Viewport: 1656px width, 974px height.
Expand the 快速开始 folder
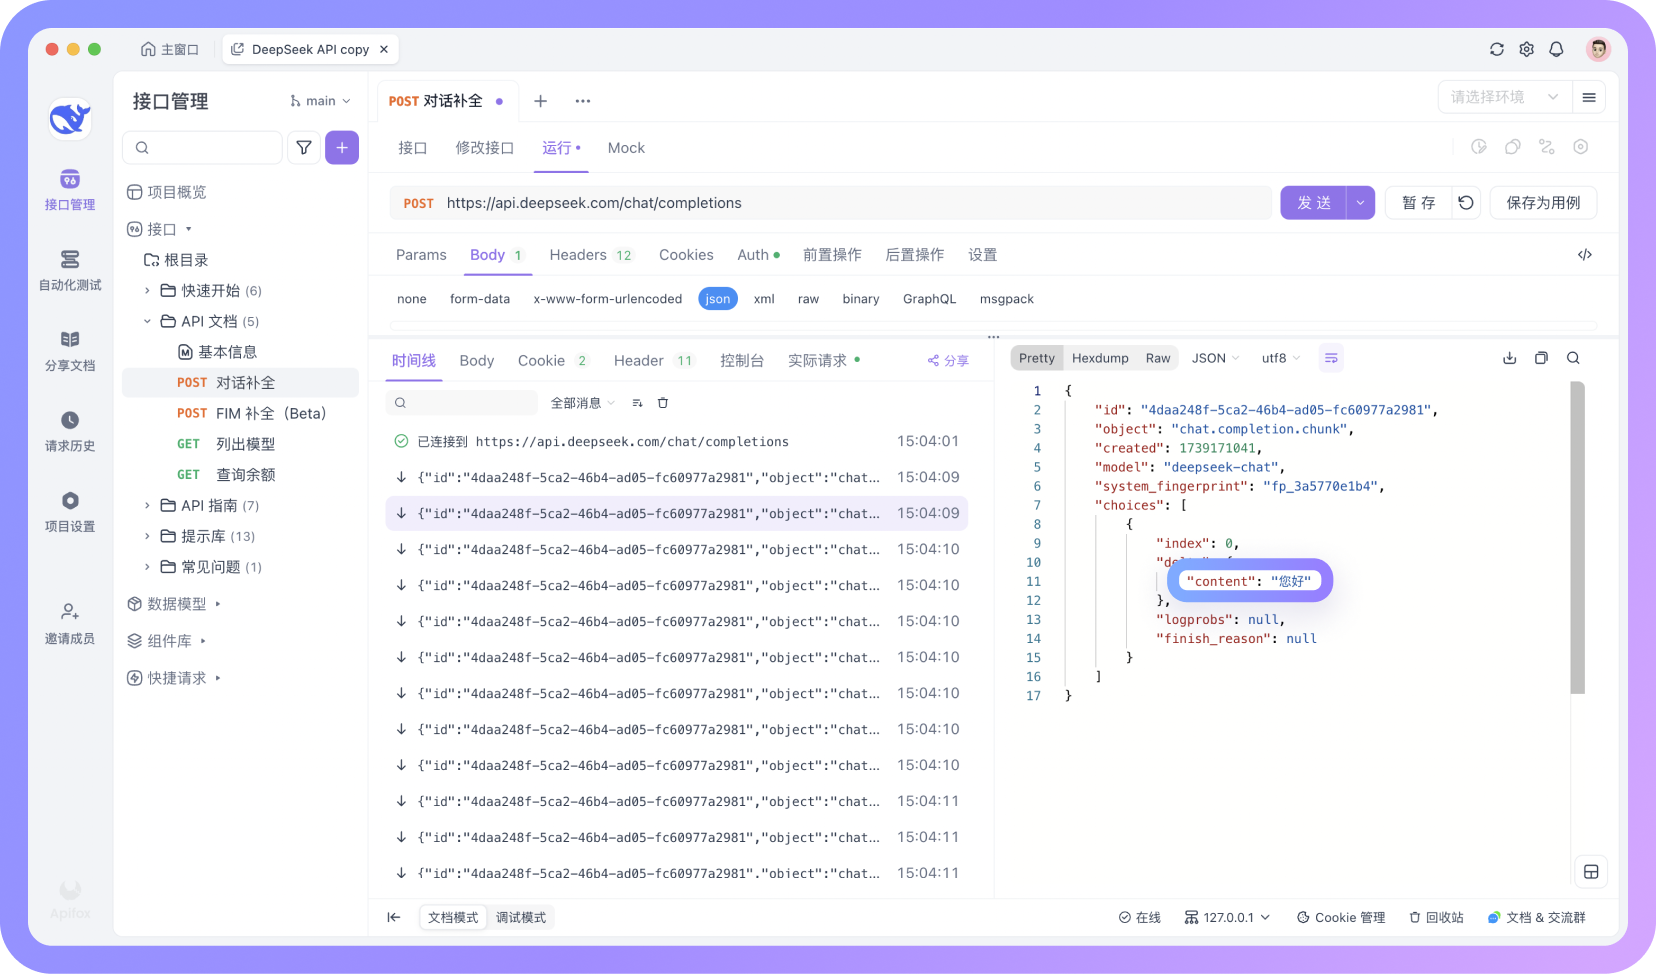point(147,291)
